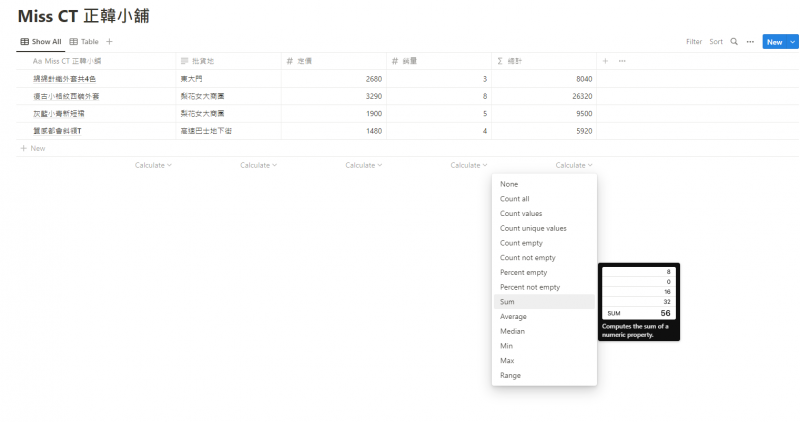Open column options three-dot icon in header
Viewport: 800px width, 422px height.
[x=622, y=61]
